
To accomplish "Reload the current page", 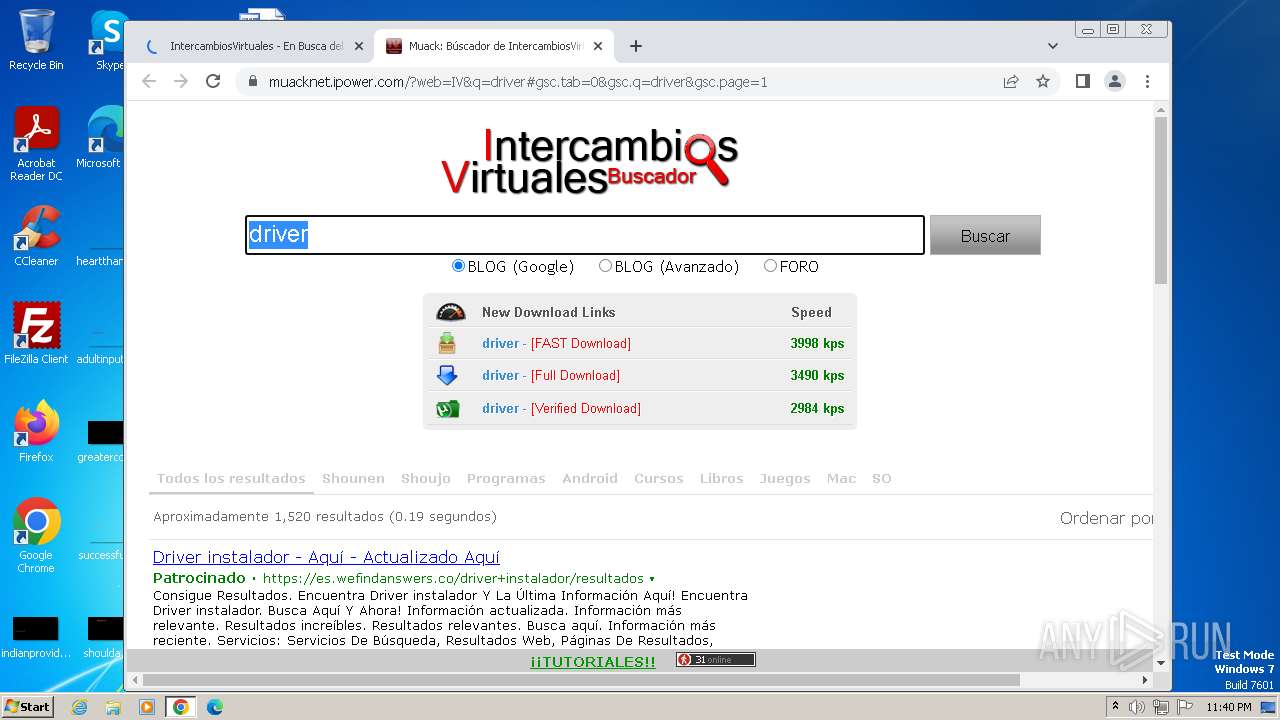I will 213,81.
